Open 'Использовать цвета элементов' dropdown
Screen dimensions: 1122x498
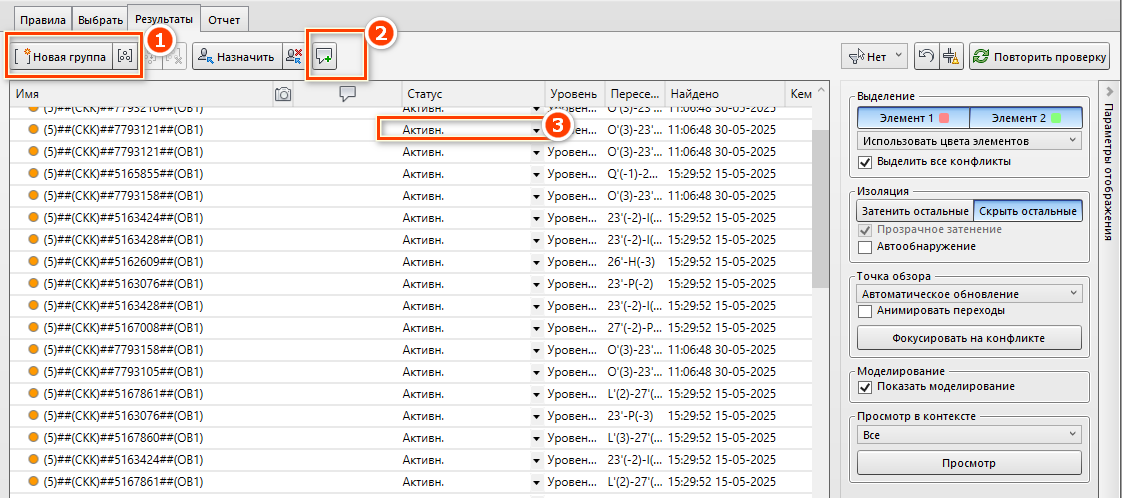coord(969,142)
